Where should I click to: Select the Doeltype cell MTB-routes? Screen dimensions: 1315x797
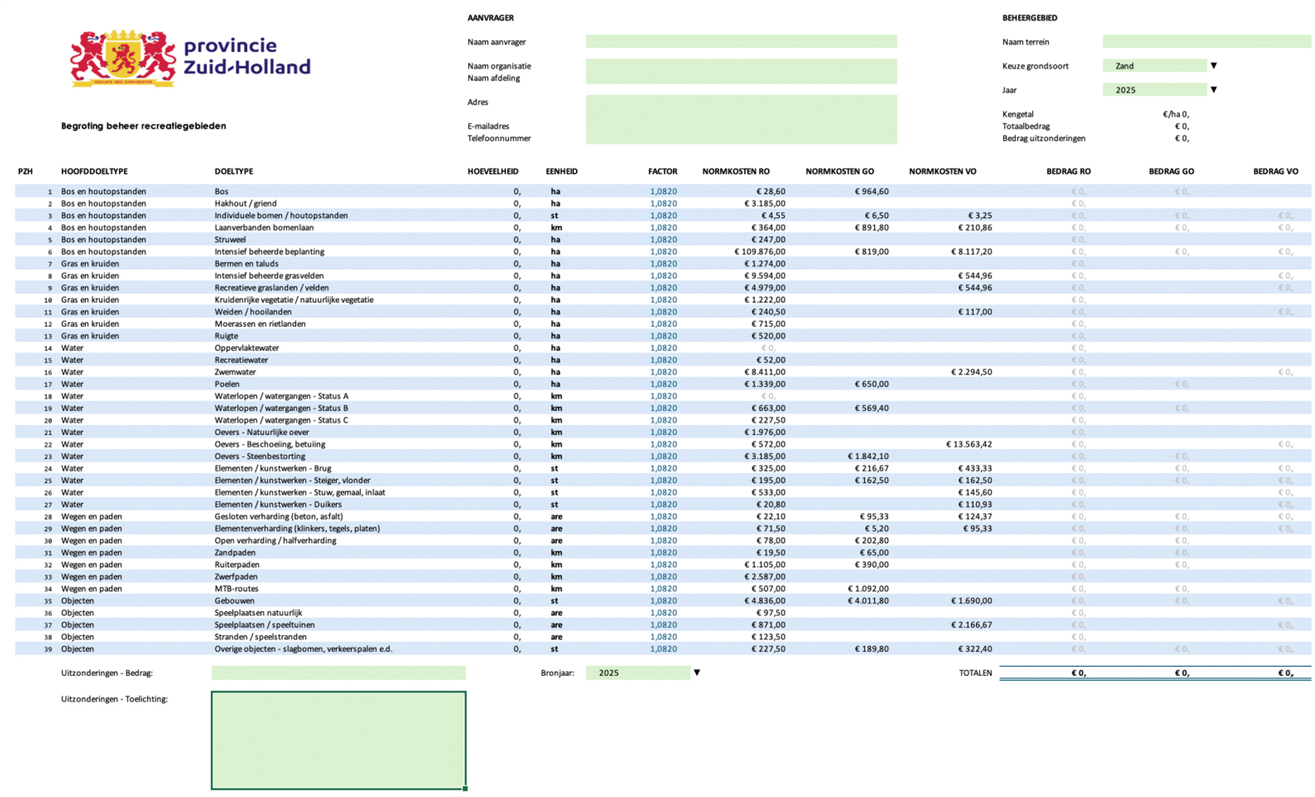coord(237,589)
